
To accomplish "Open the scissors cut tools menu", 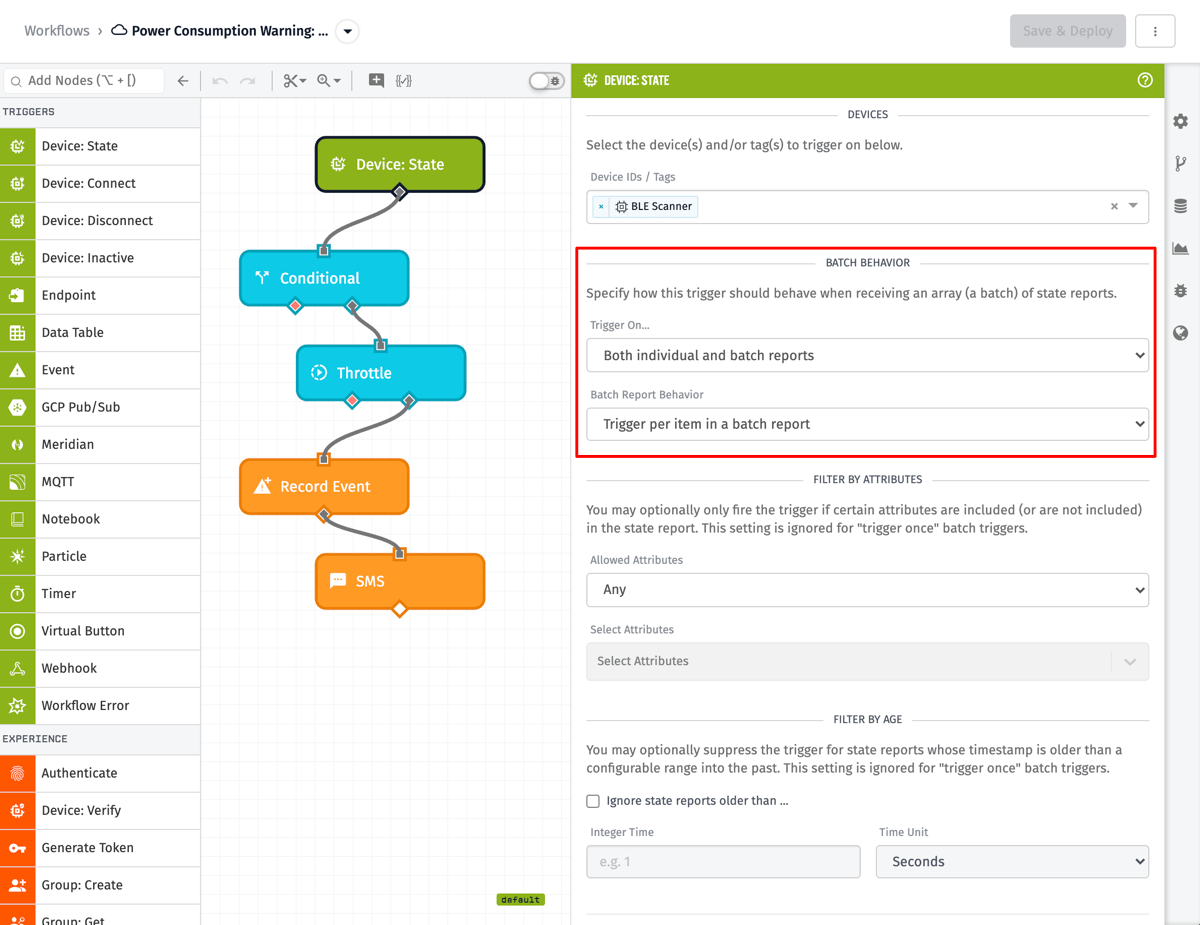I will [294, 81].
